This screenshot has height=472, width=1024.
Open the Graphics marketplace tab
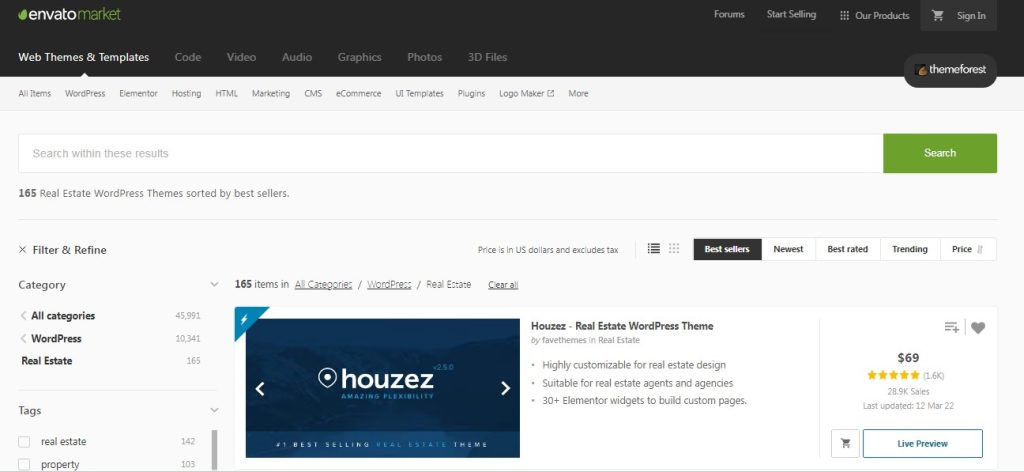(x=359, y=57)
